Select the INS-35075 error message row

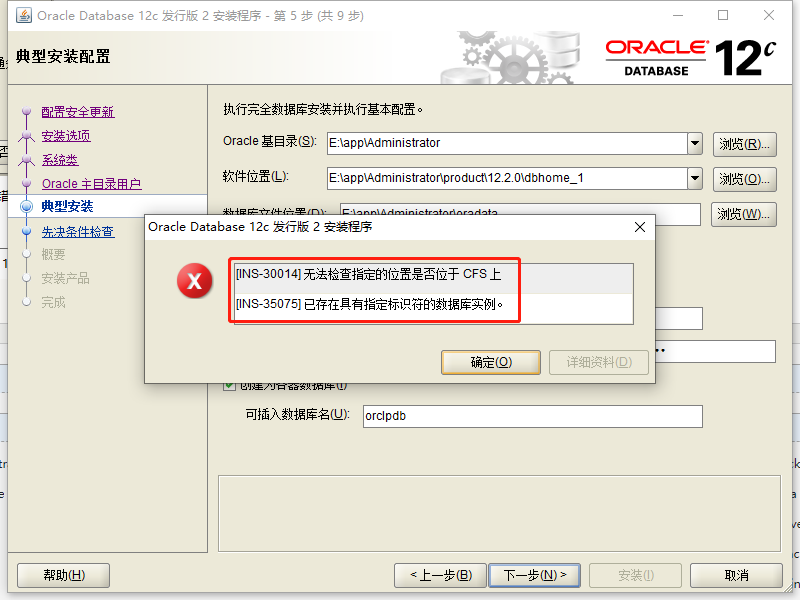[x=434, y=305]
